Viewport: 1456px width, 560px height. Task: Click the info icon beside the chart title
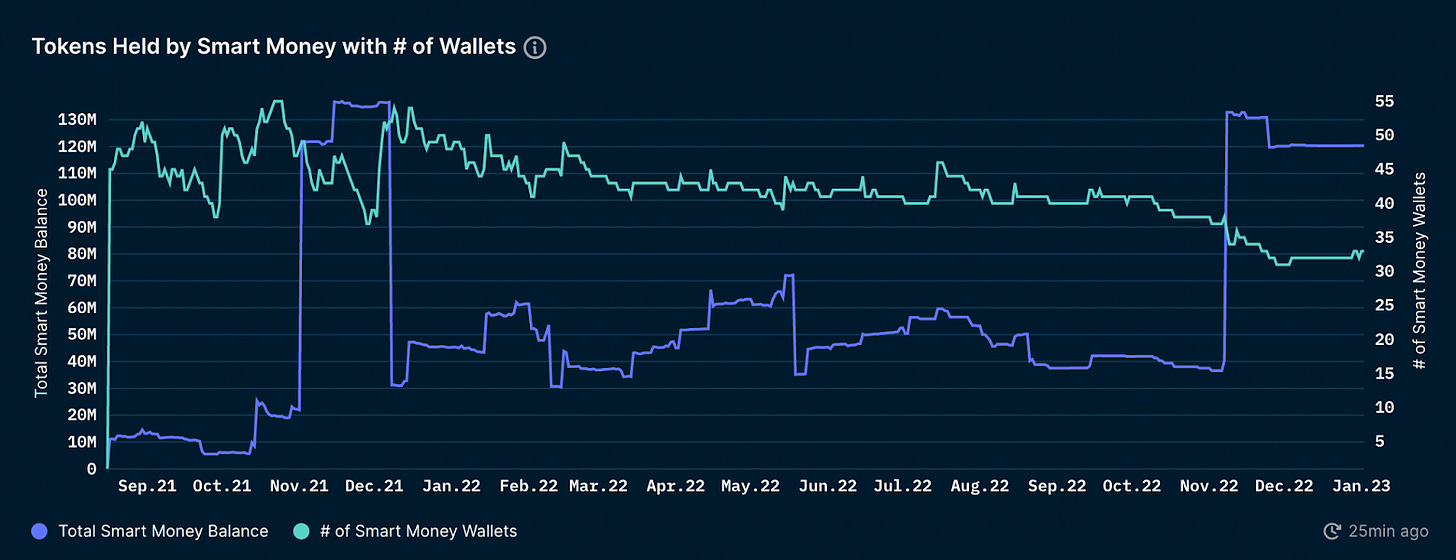535,47
